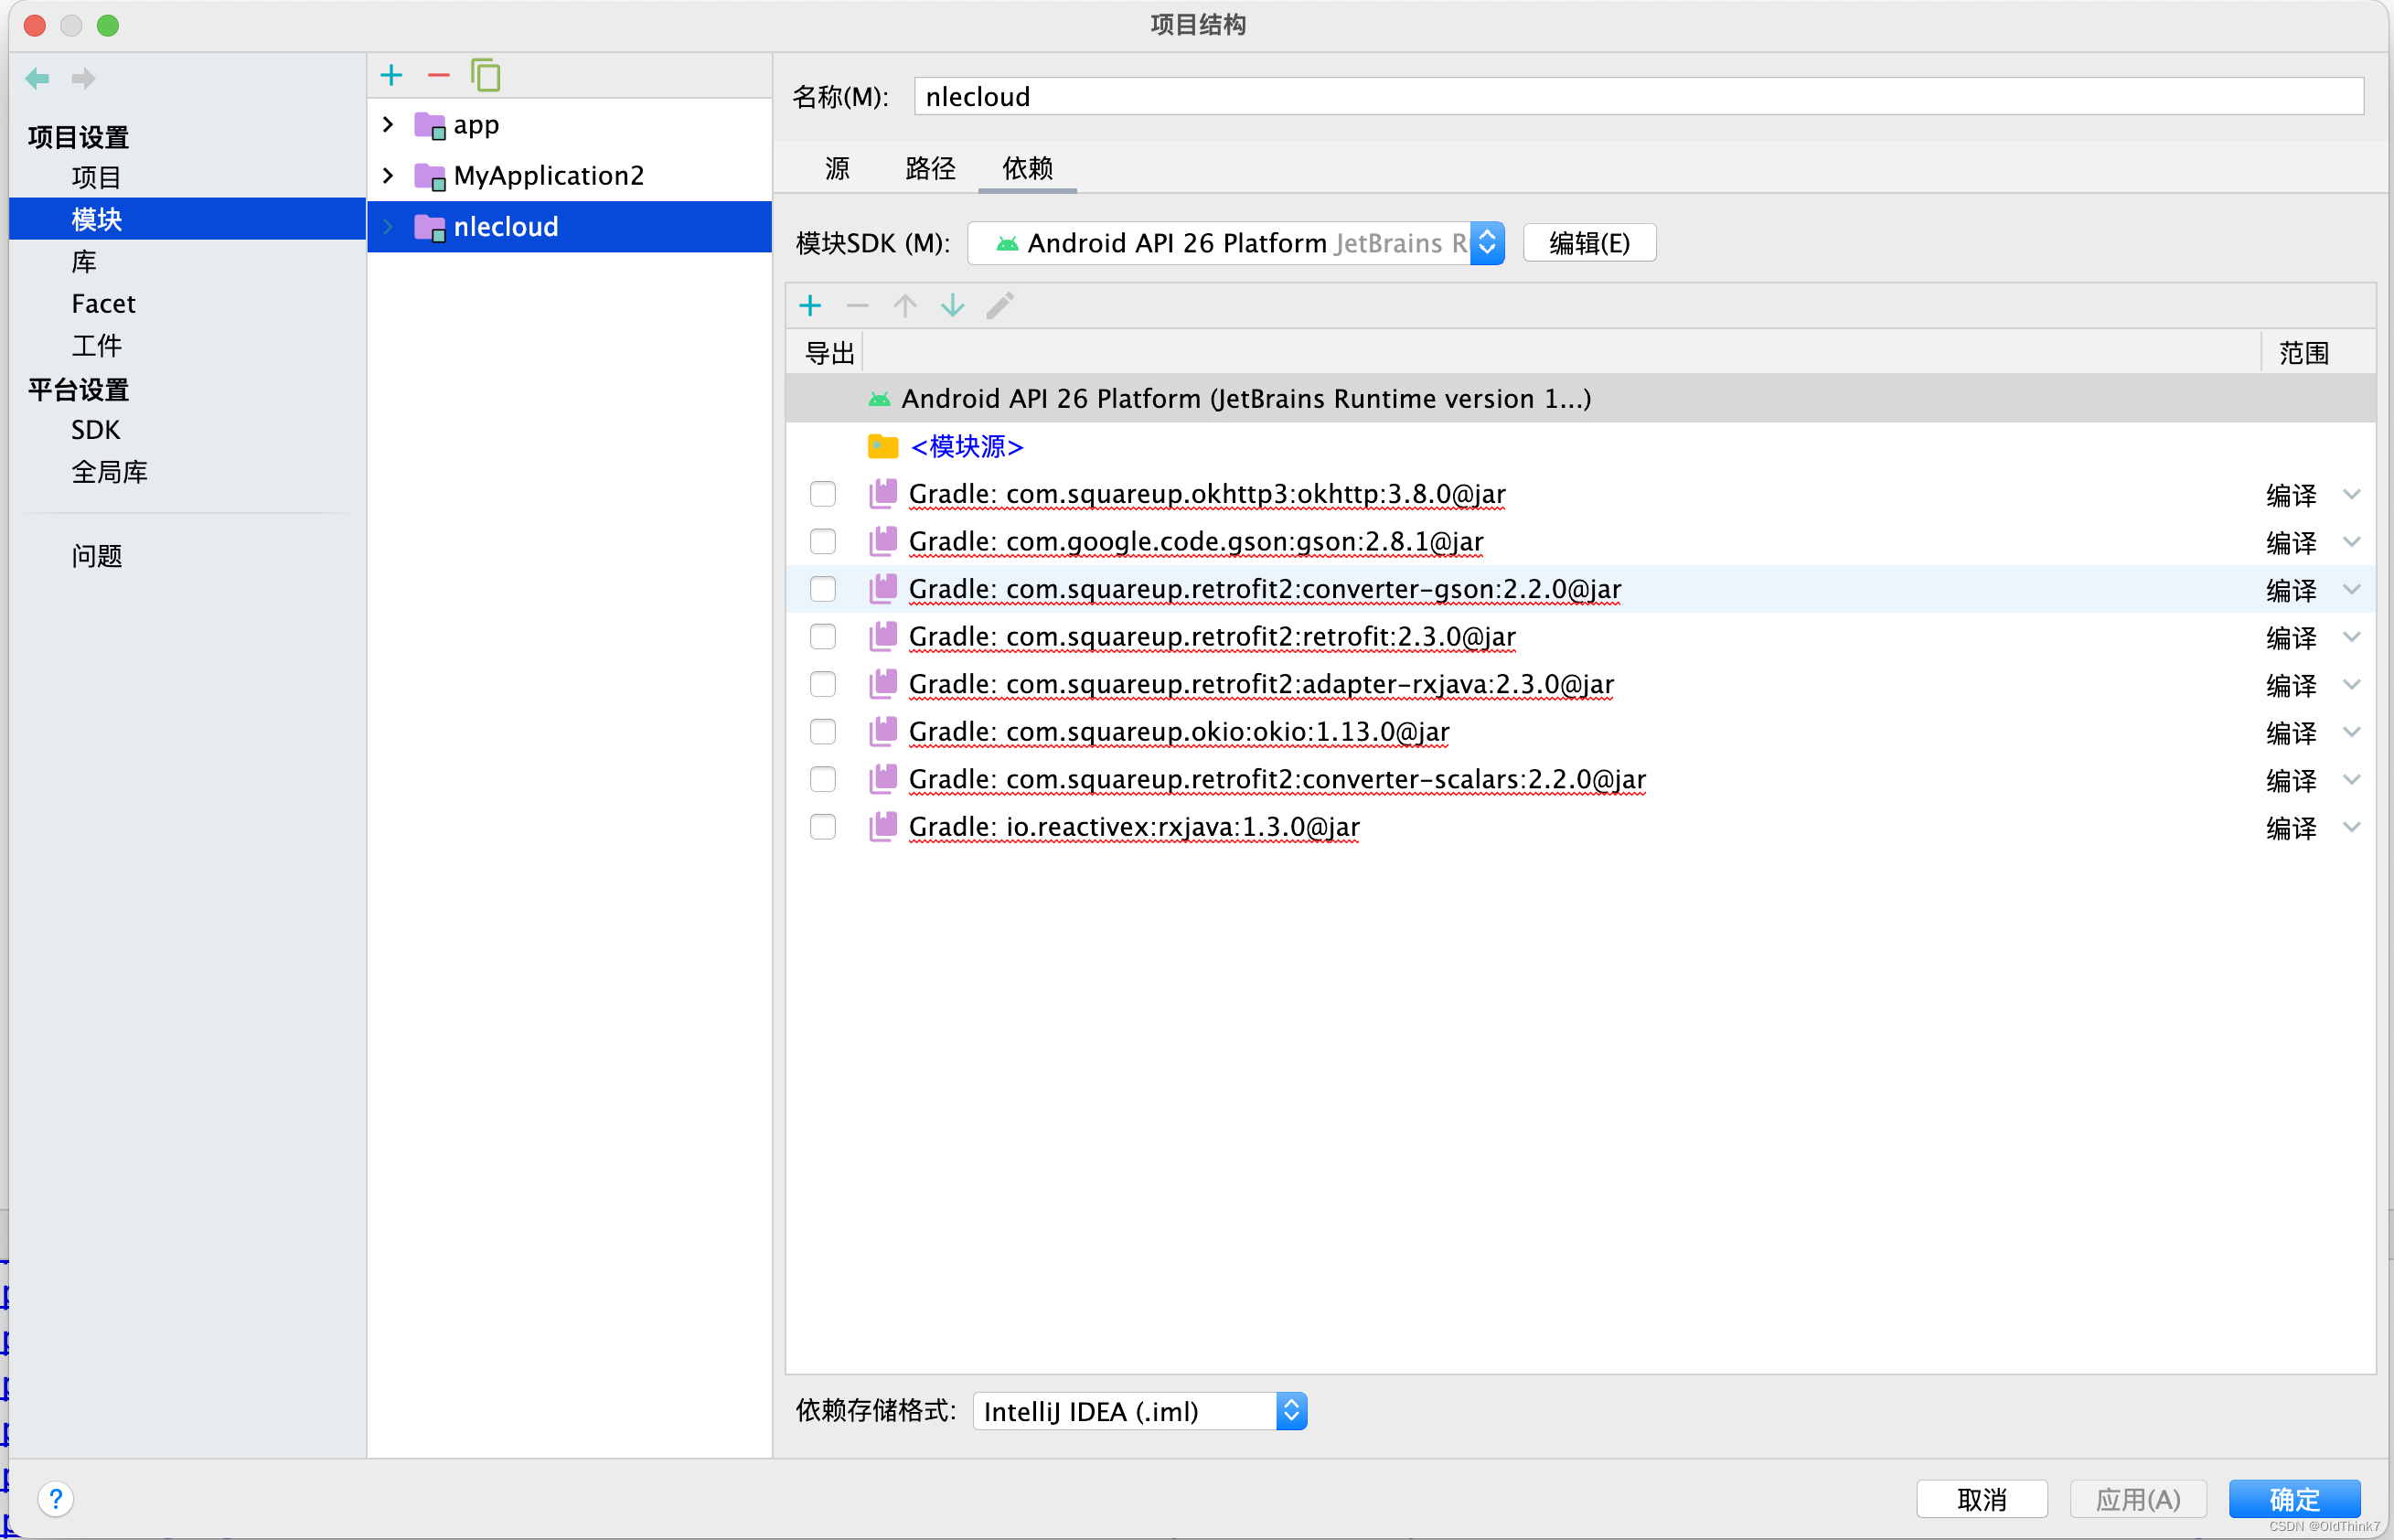
Task: Check export box for adapter-rxjava:2.3.0
Action: [822, 684]
